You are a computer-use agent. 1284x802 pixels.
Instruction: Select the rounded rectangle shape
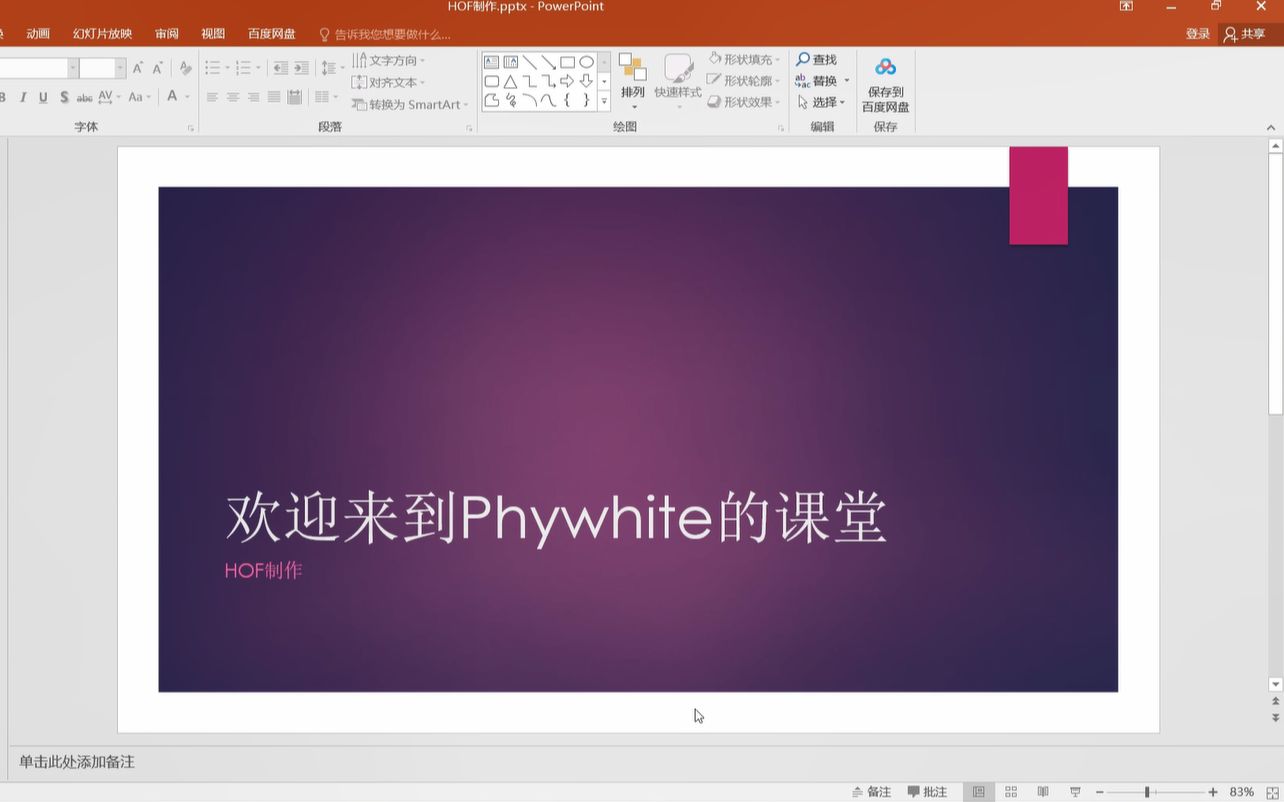pos(491,81)
